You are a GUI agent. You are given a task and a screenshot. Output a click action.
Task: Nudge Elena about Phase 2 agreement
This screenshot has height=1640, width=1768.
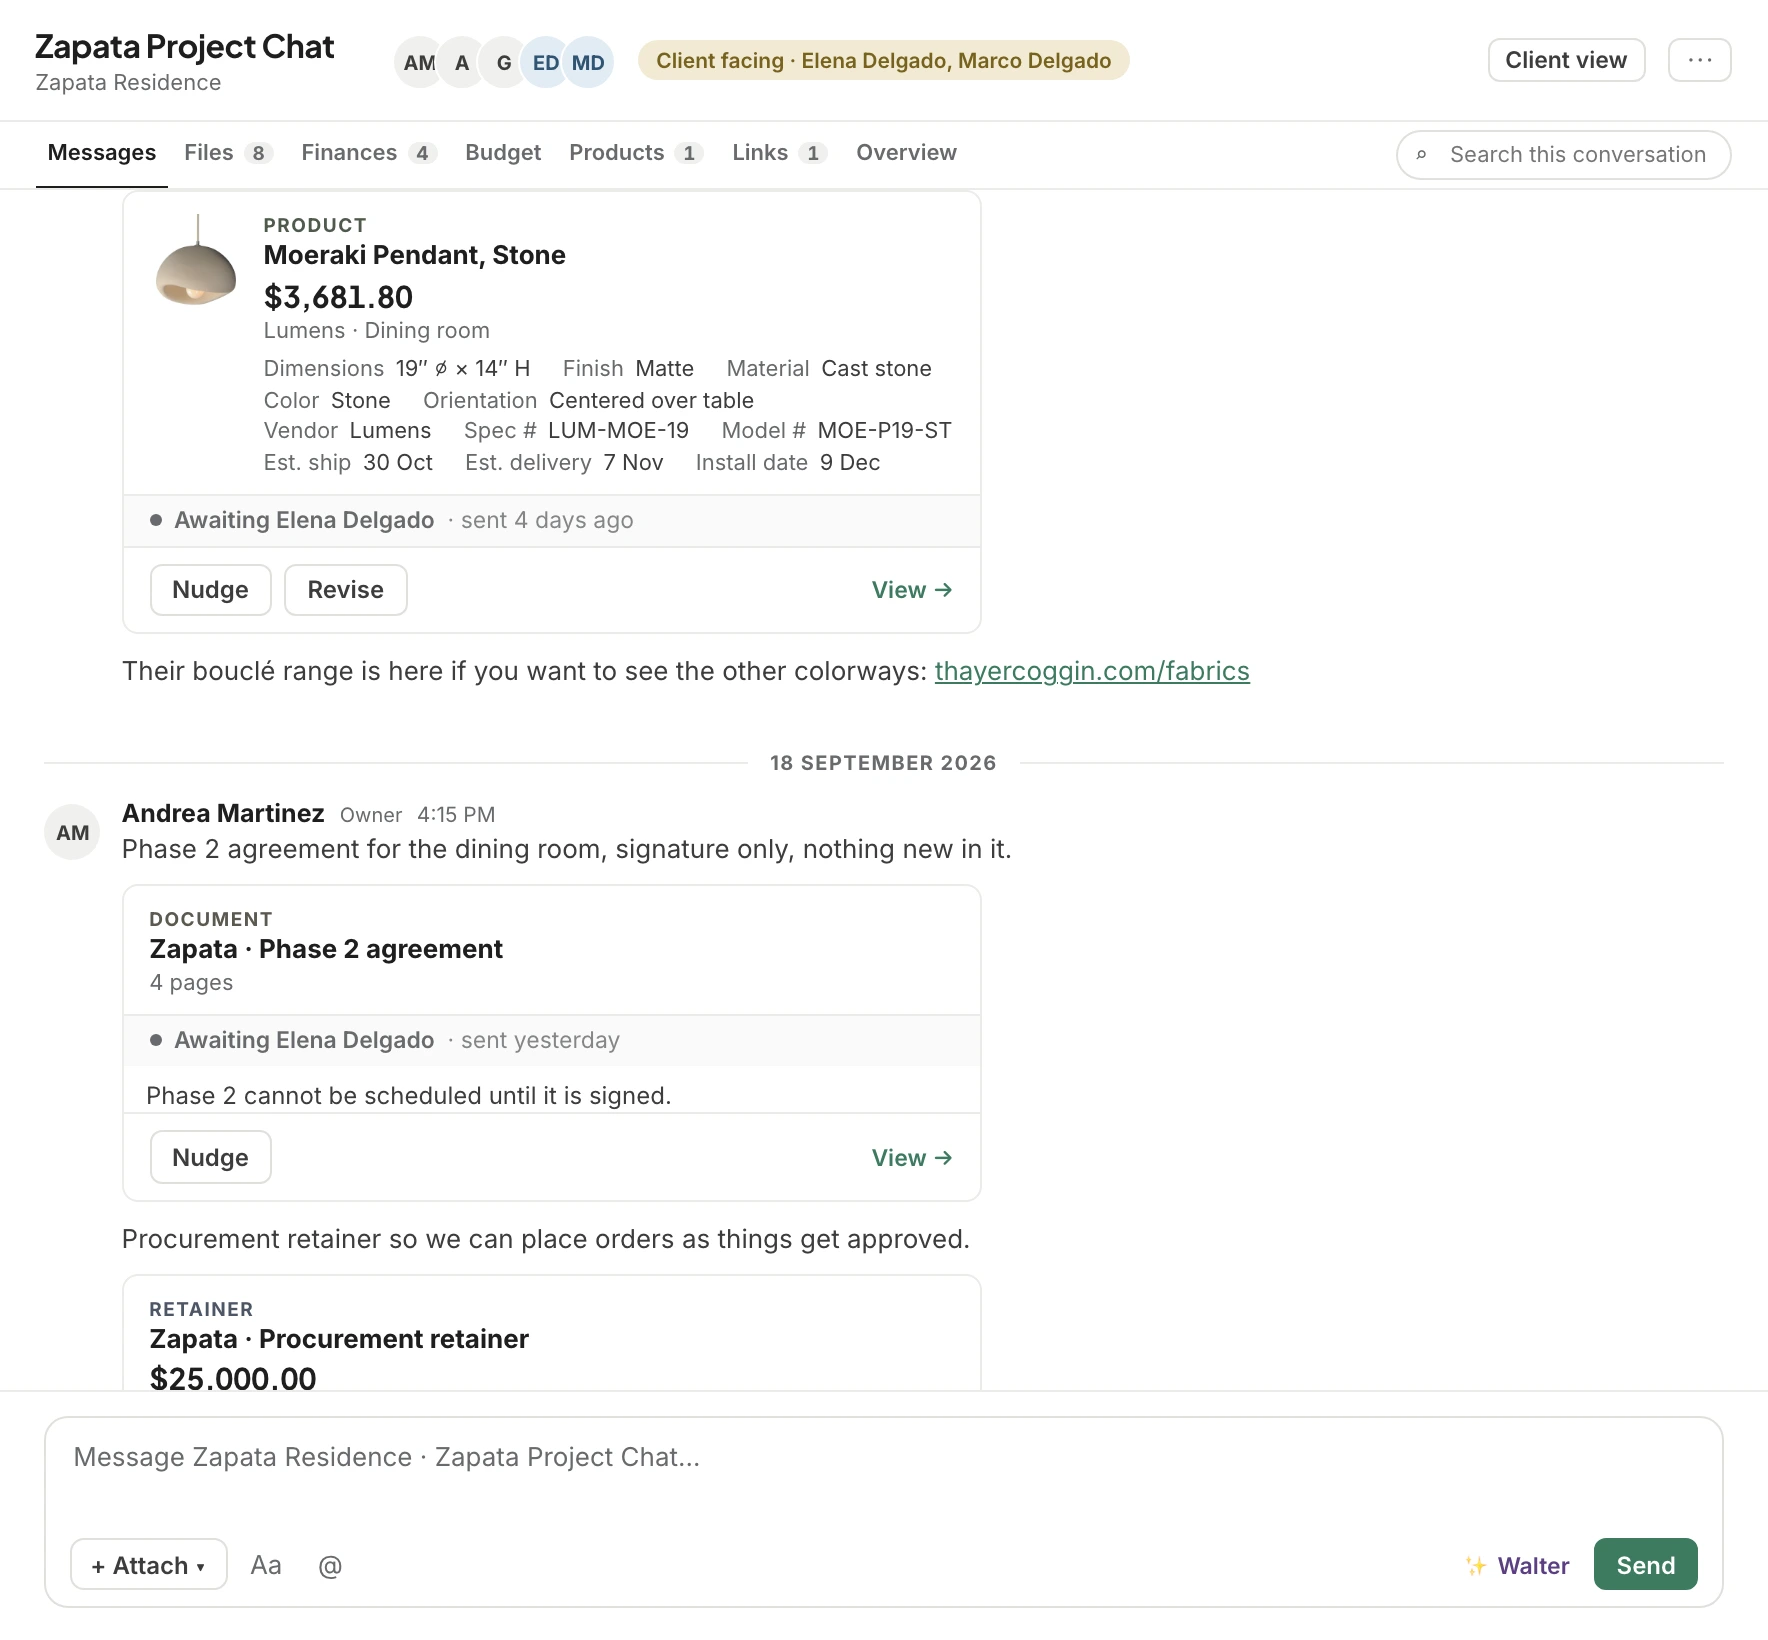[210, 1157]
